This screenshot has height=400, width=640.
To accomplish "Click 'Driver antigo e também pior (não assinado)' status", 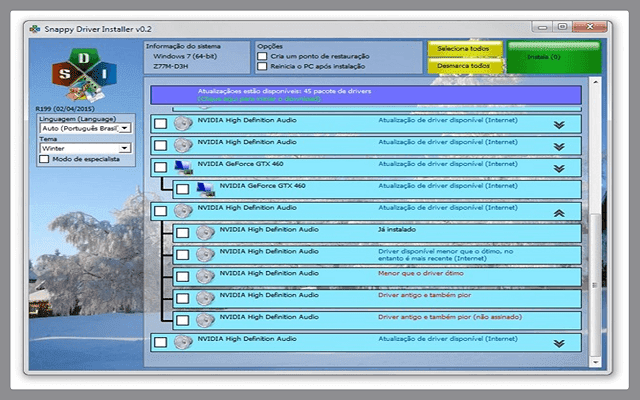I will point(450,317).
